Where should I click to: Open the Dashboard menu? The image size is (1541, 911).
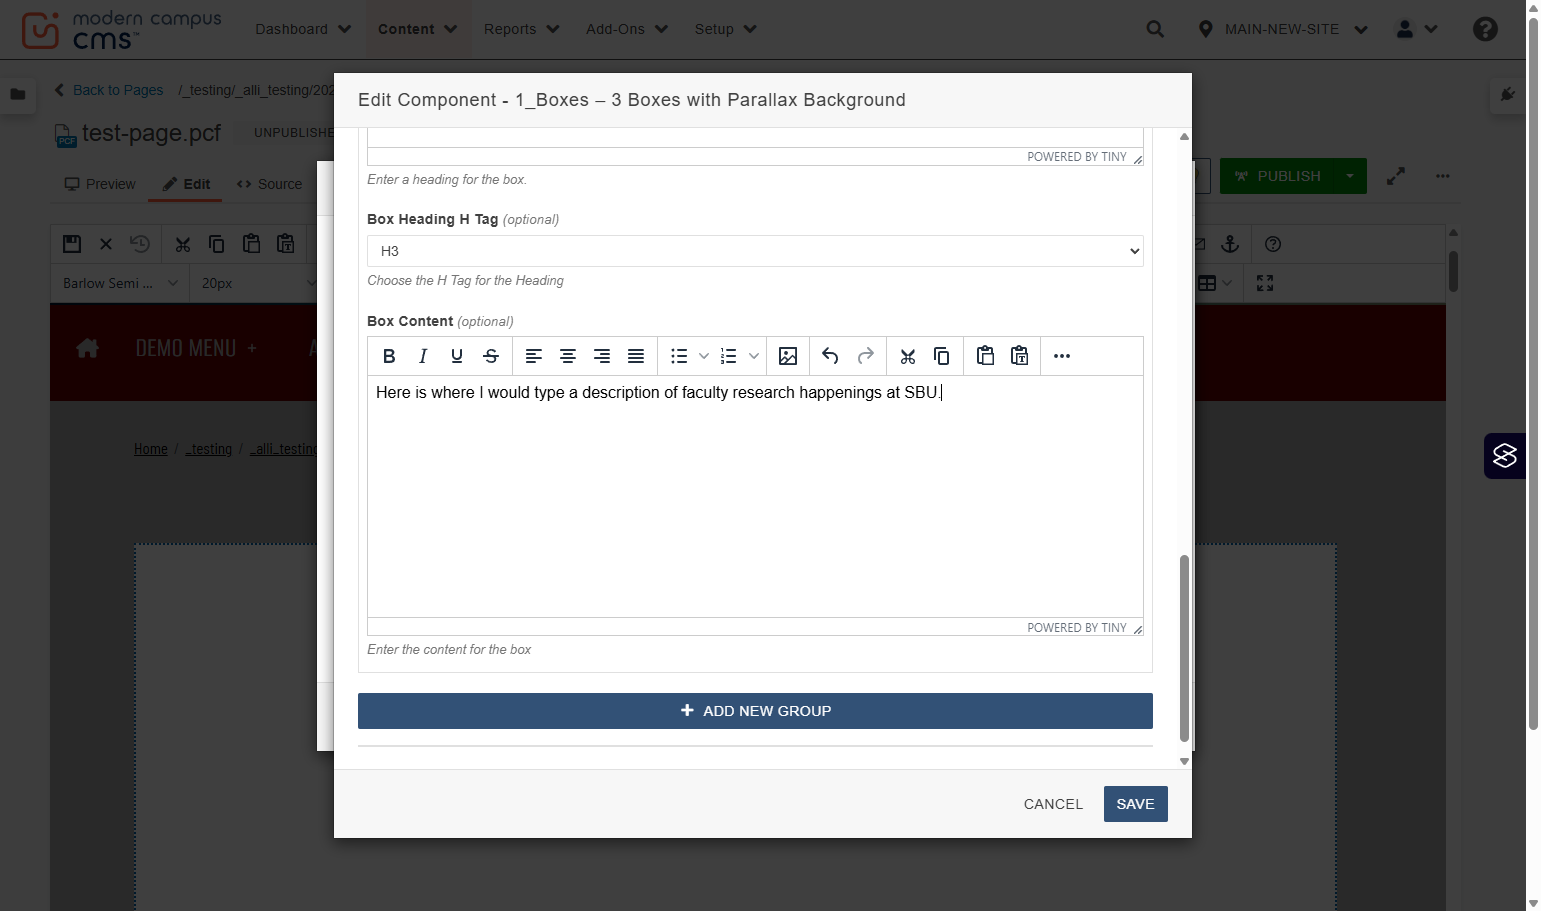click(303, 29)
